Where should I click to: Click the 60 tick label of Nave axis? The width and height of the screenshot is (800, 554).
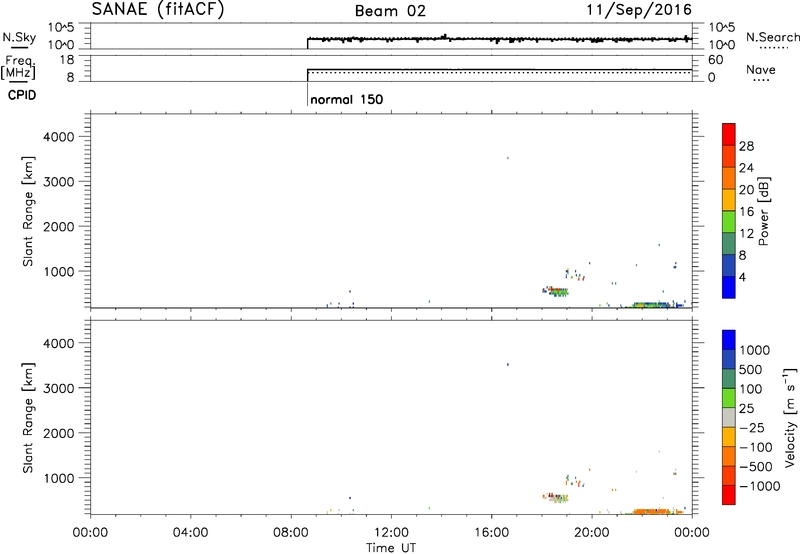tap(715, 60)
